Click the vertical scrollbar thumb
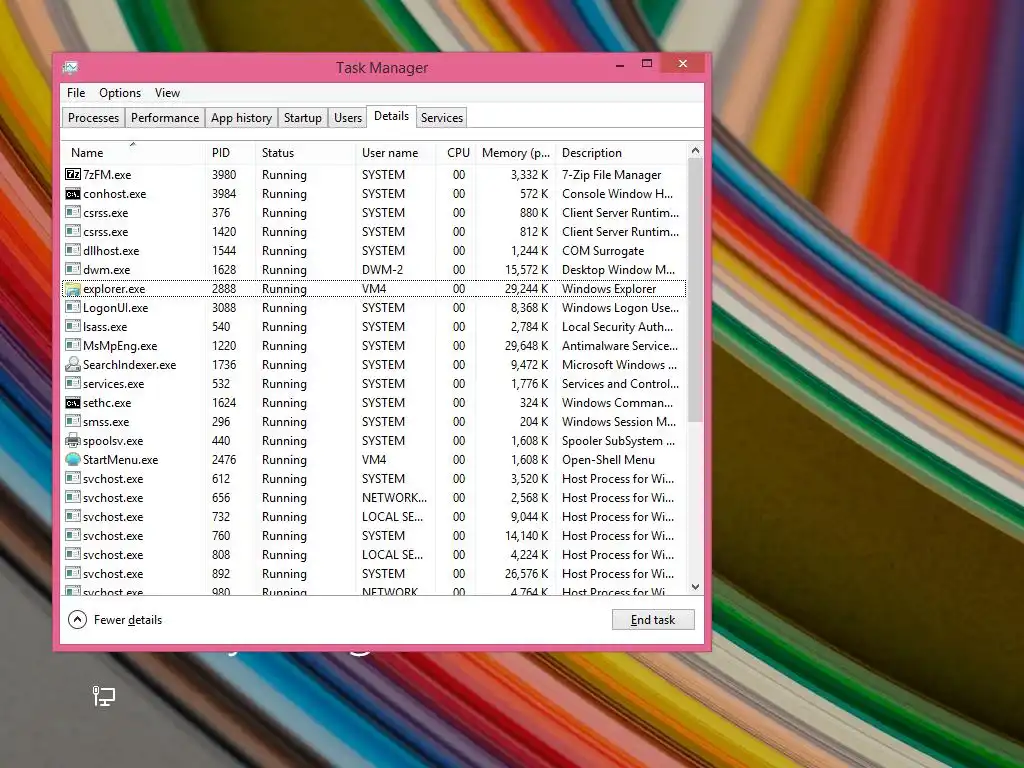 [x=696, y=291]
